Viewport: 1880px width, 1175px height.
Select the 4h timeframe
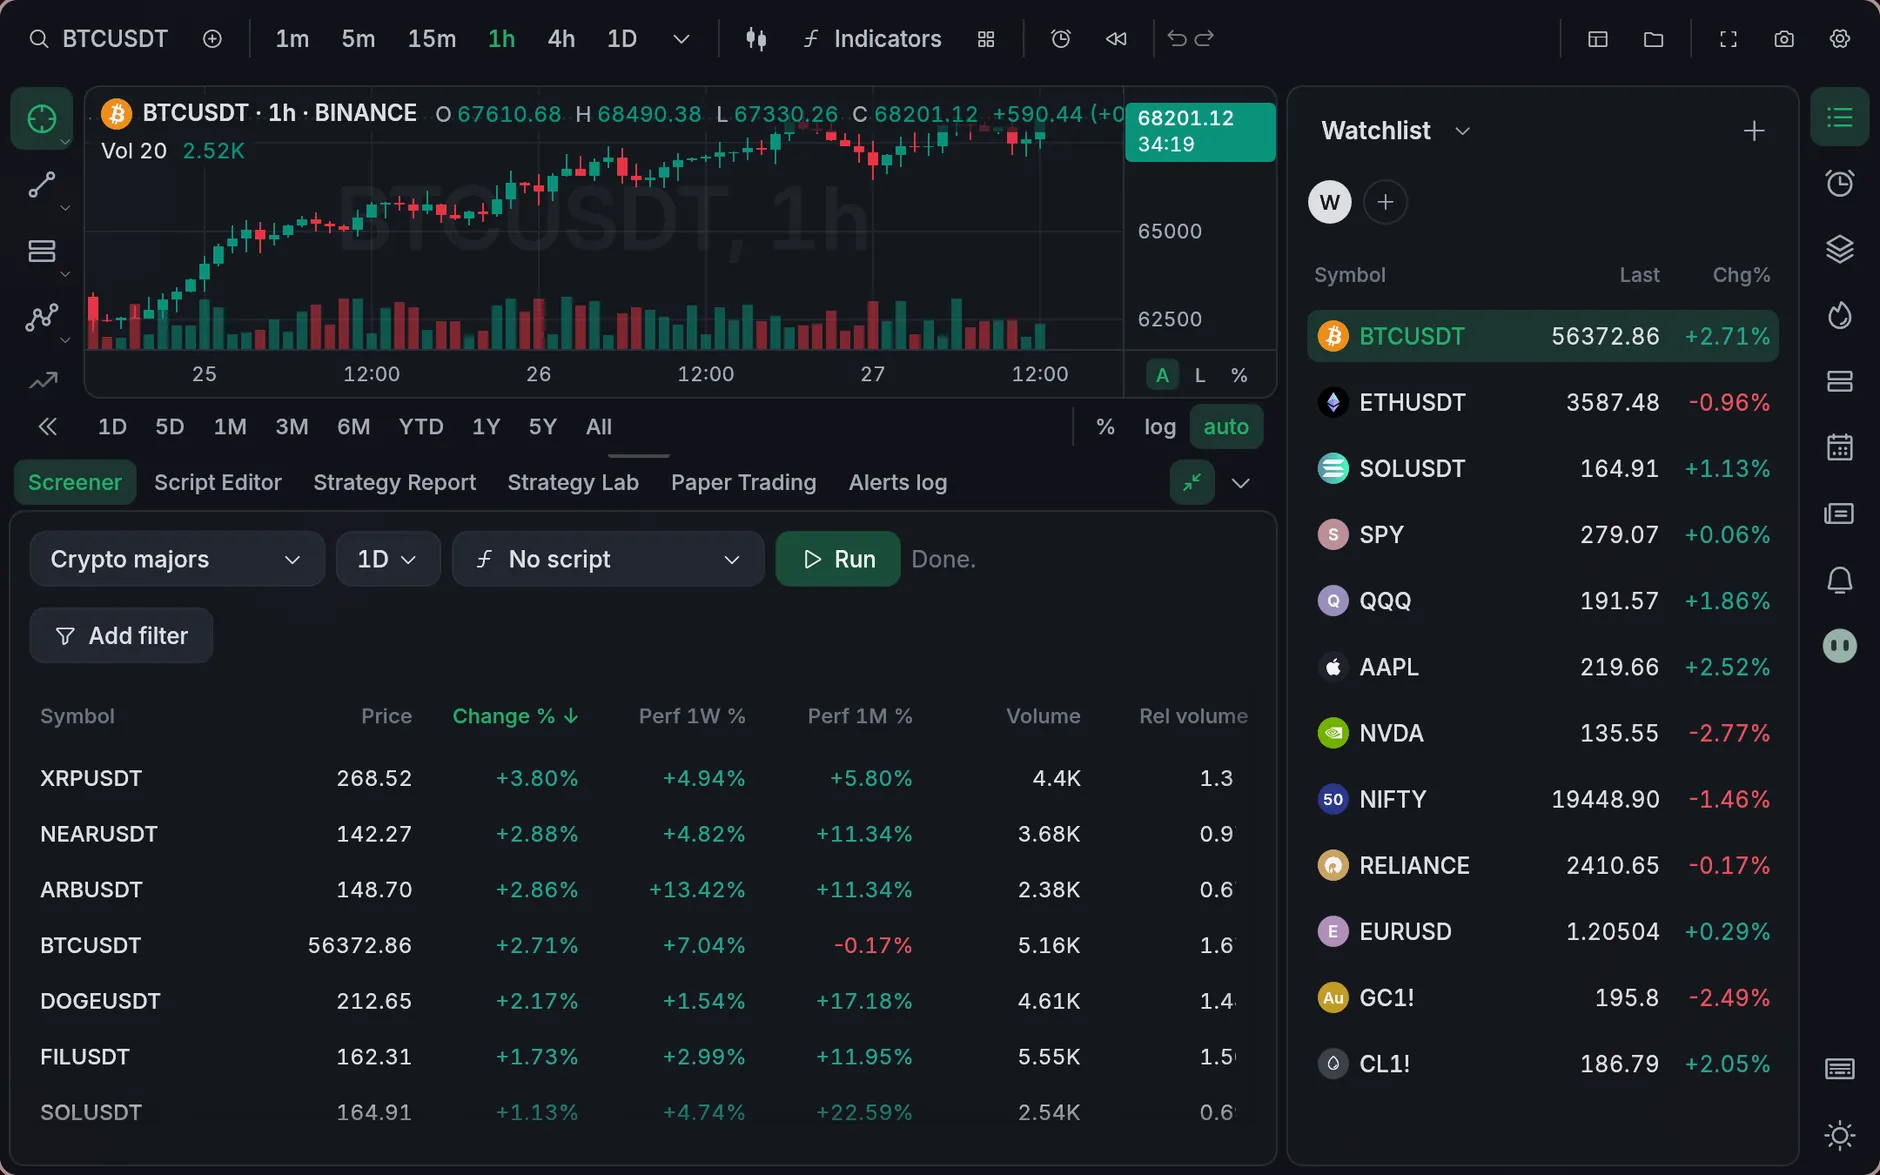click(x=561, y=39)
